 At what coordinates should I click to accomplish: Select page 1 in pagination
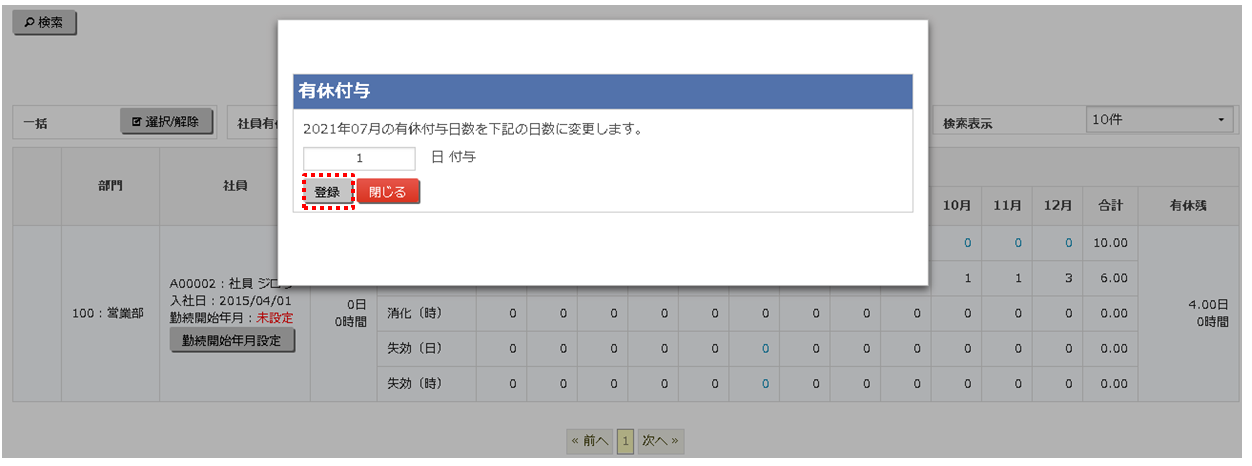coord(625,440)
